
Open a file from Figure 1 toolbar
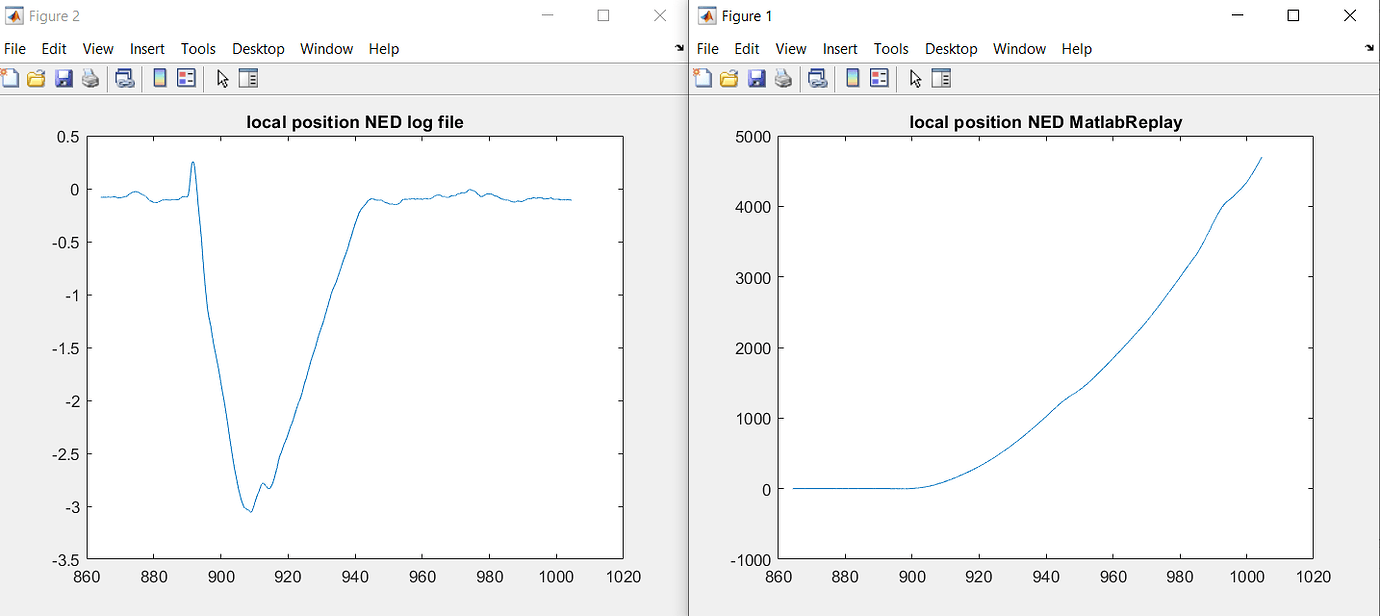[x=729, y=78]
